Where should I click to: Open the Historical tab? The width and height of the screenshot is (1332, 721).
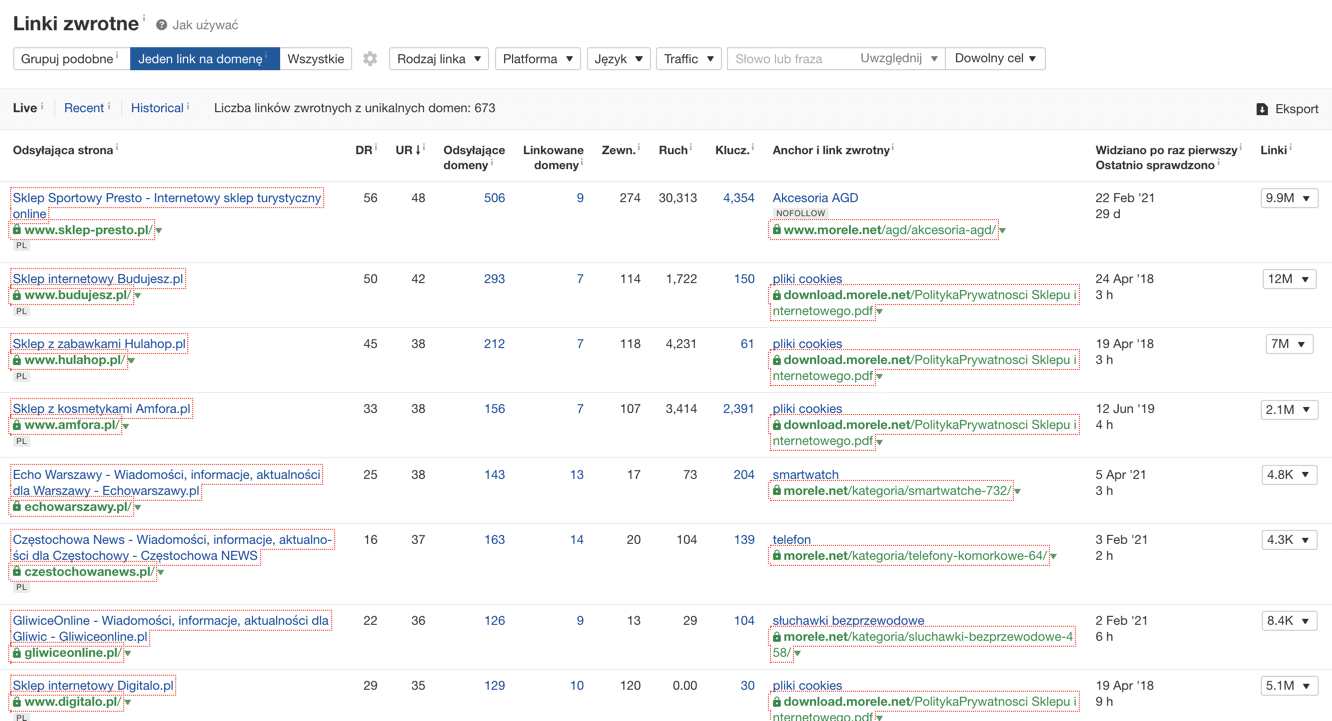pos(157,108)
